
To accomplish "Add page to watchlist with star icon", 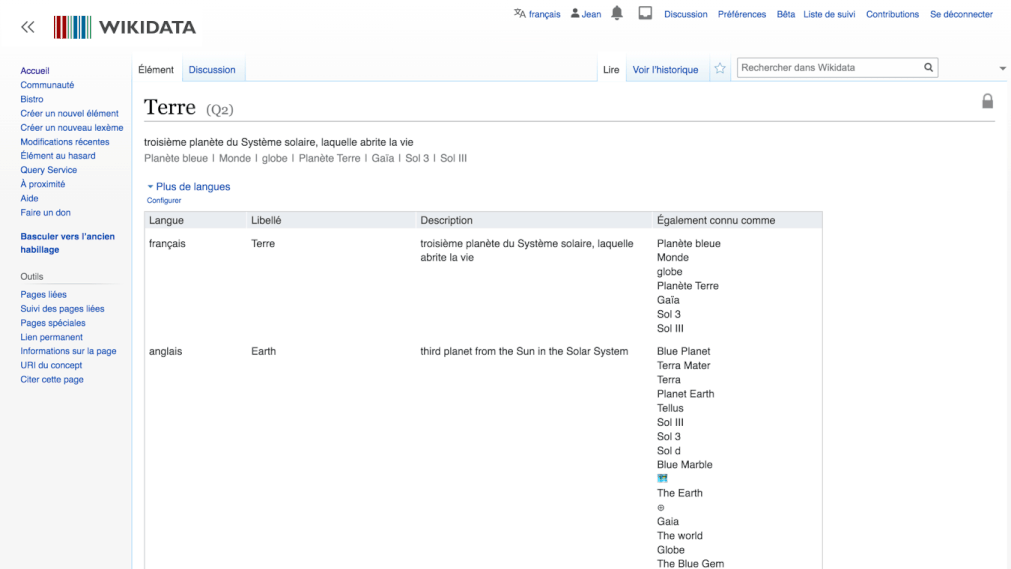I will [x=719, y=69].
